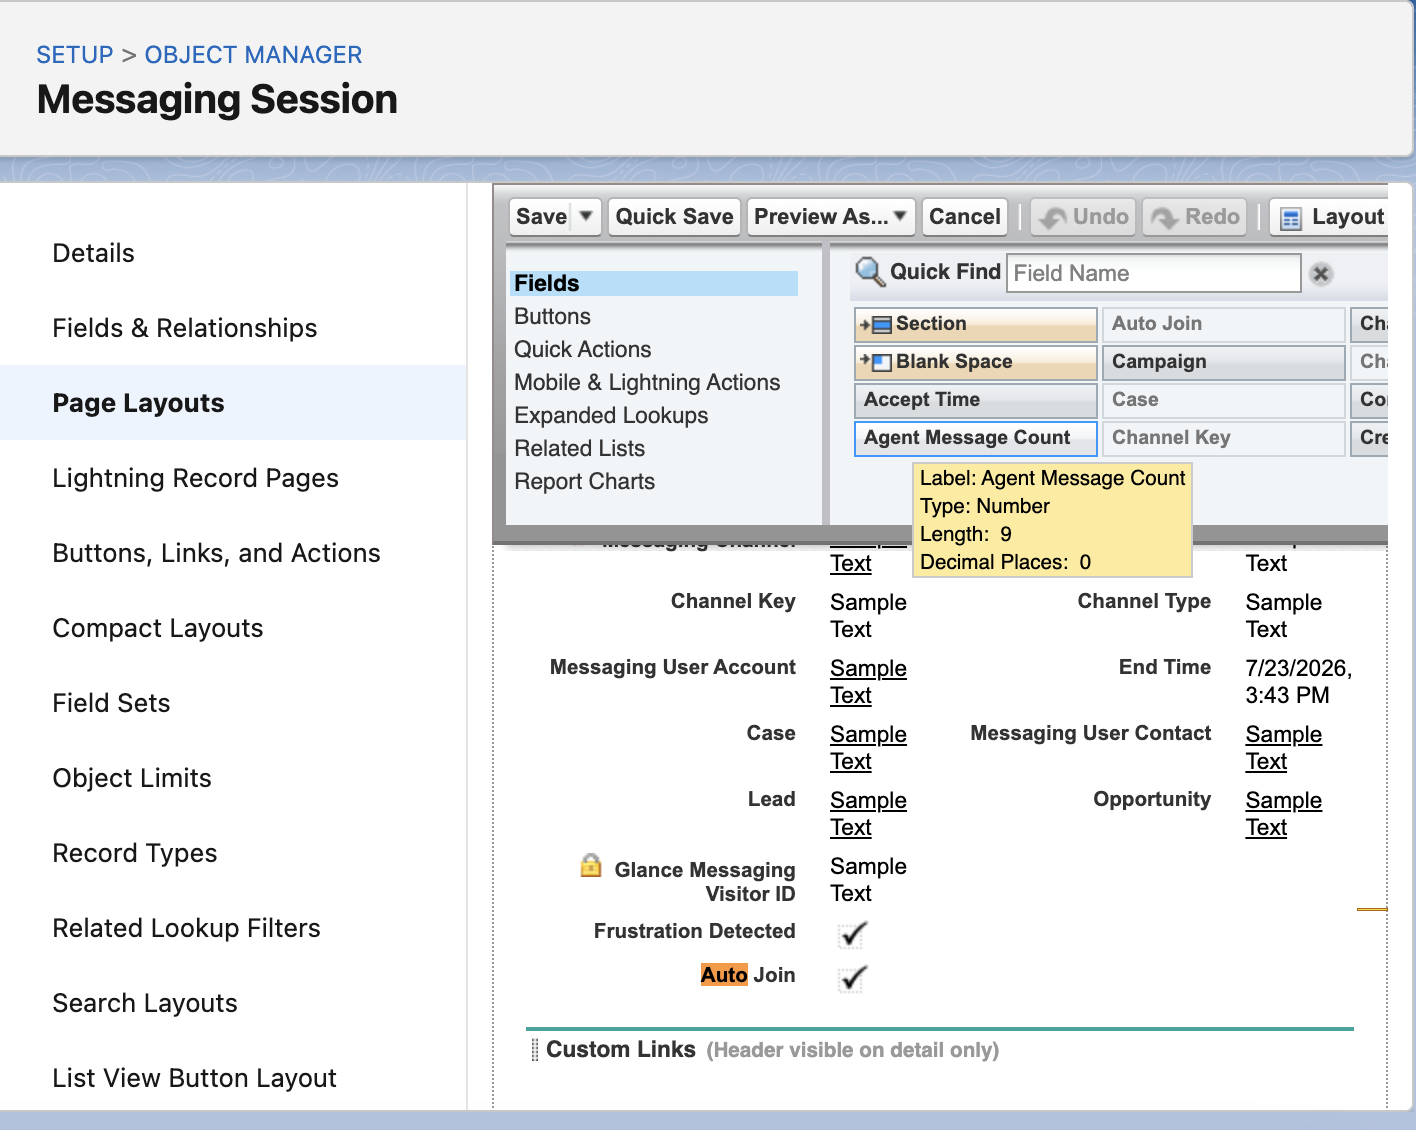1416x1130 pixels.
Task: Click the Layout properties icon
Action: [x=1291, y=218]
